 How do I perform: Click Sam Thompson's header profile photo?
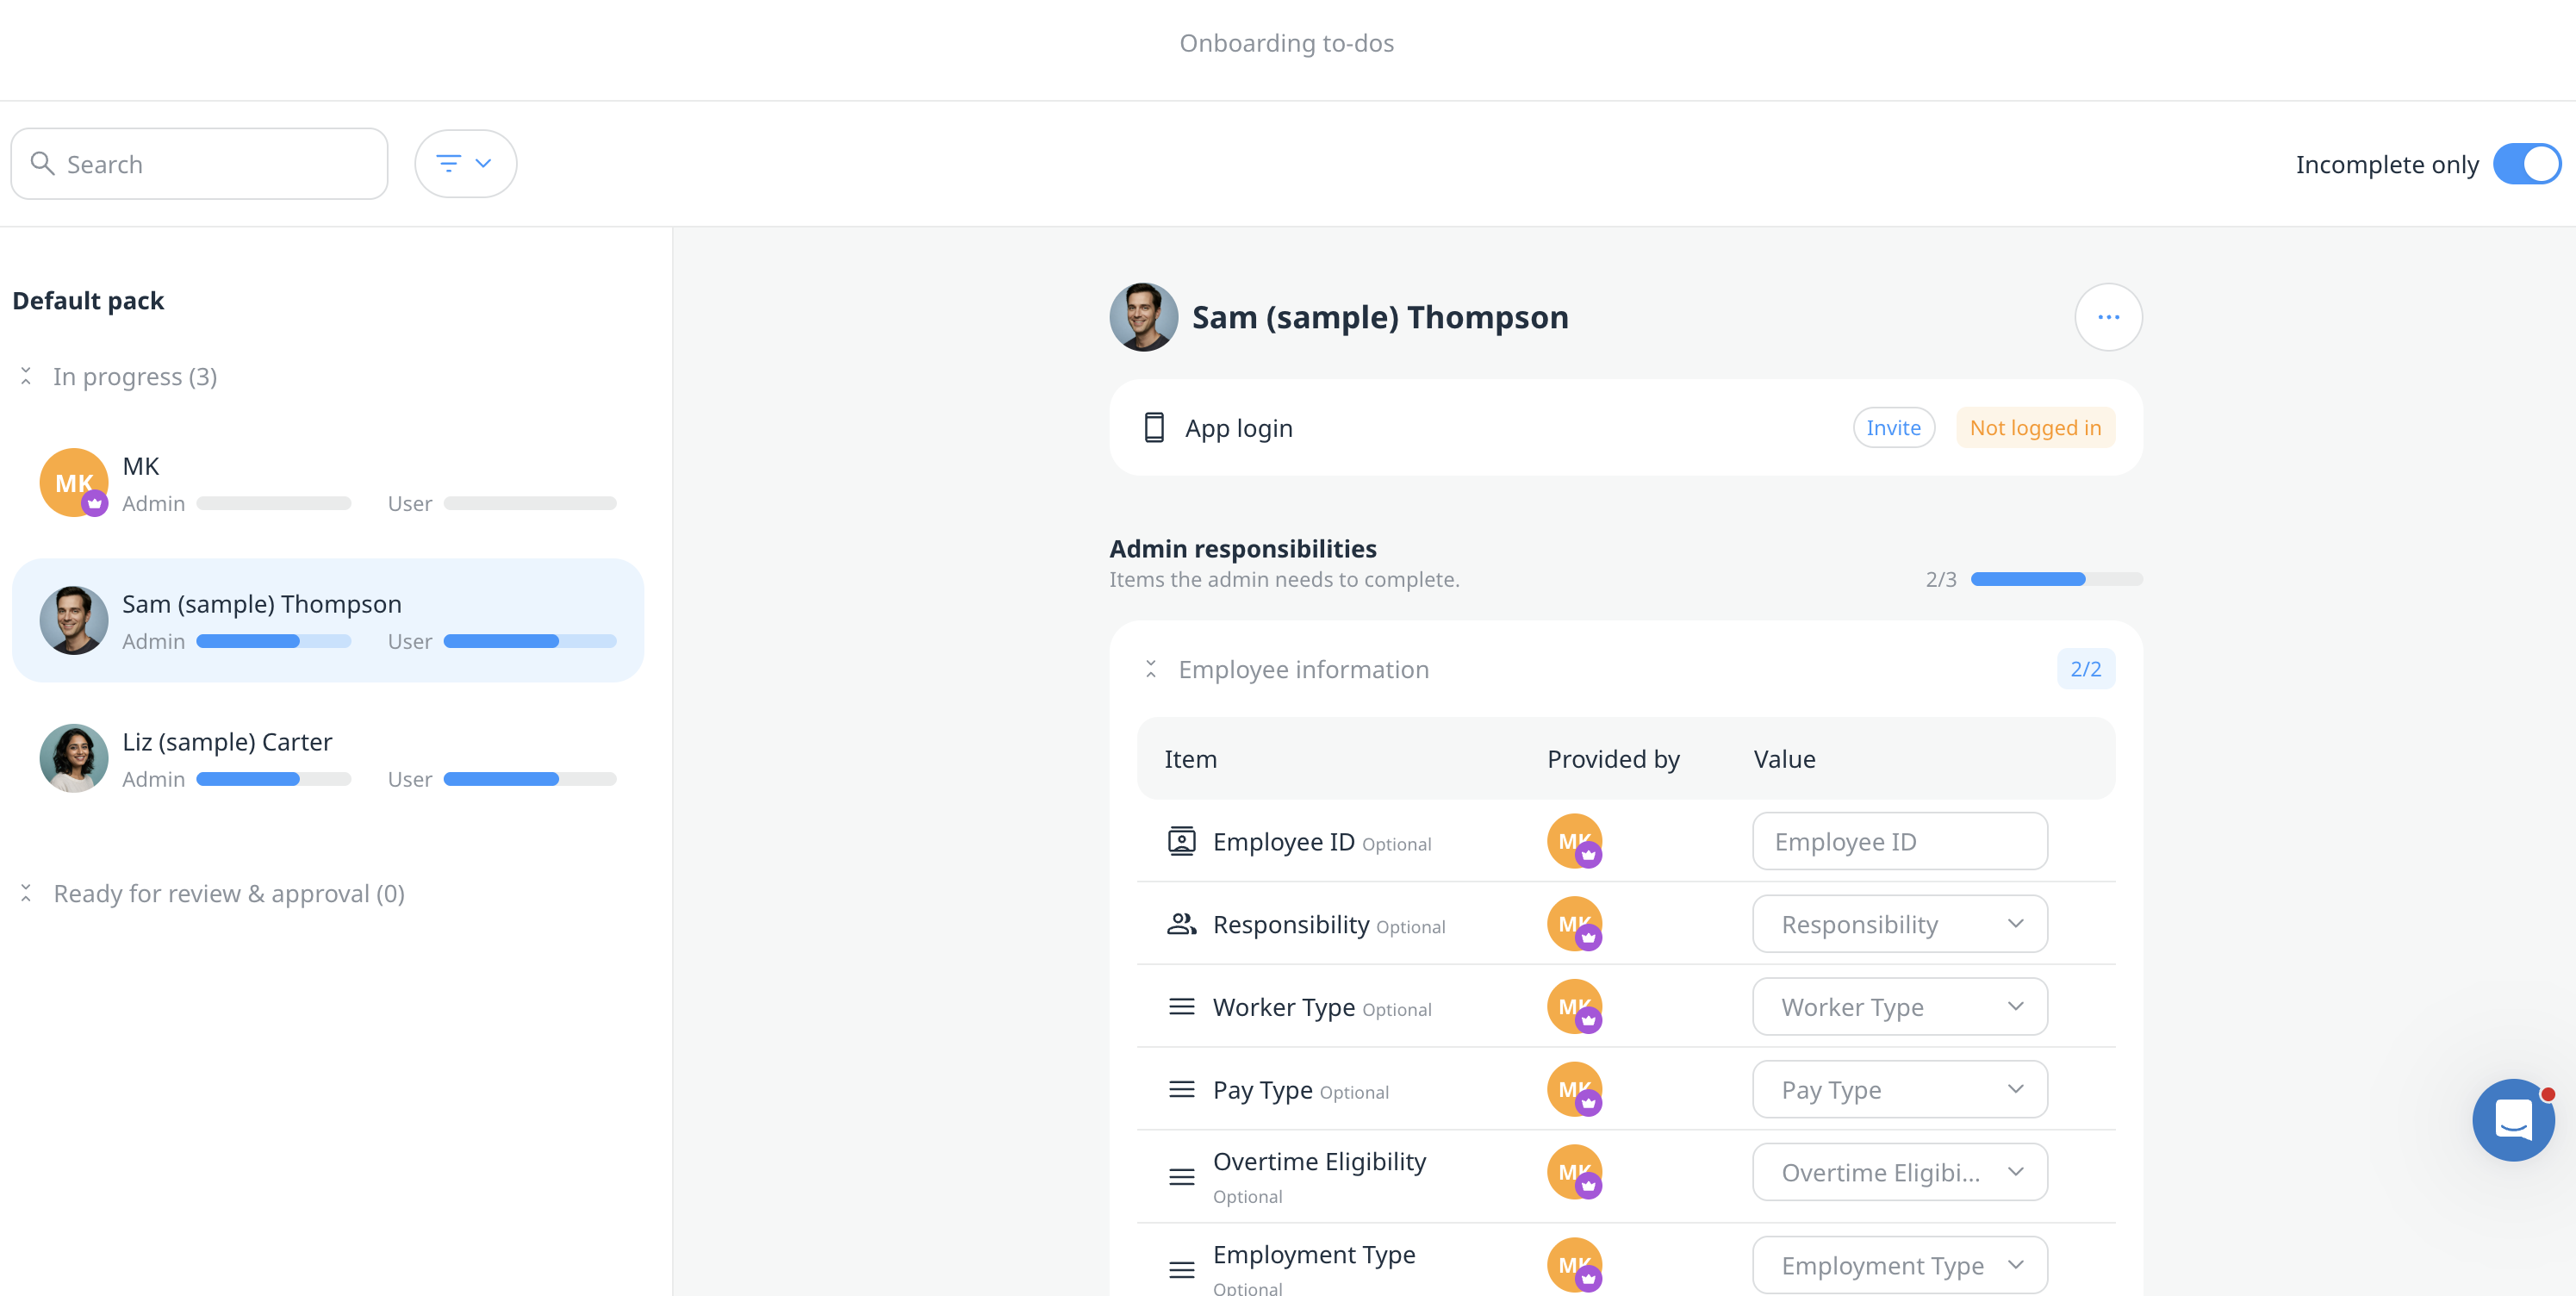tap(1143, 317)
